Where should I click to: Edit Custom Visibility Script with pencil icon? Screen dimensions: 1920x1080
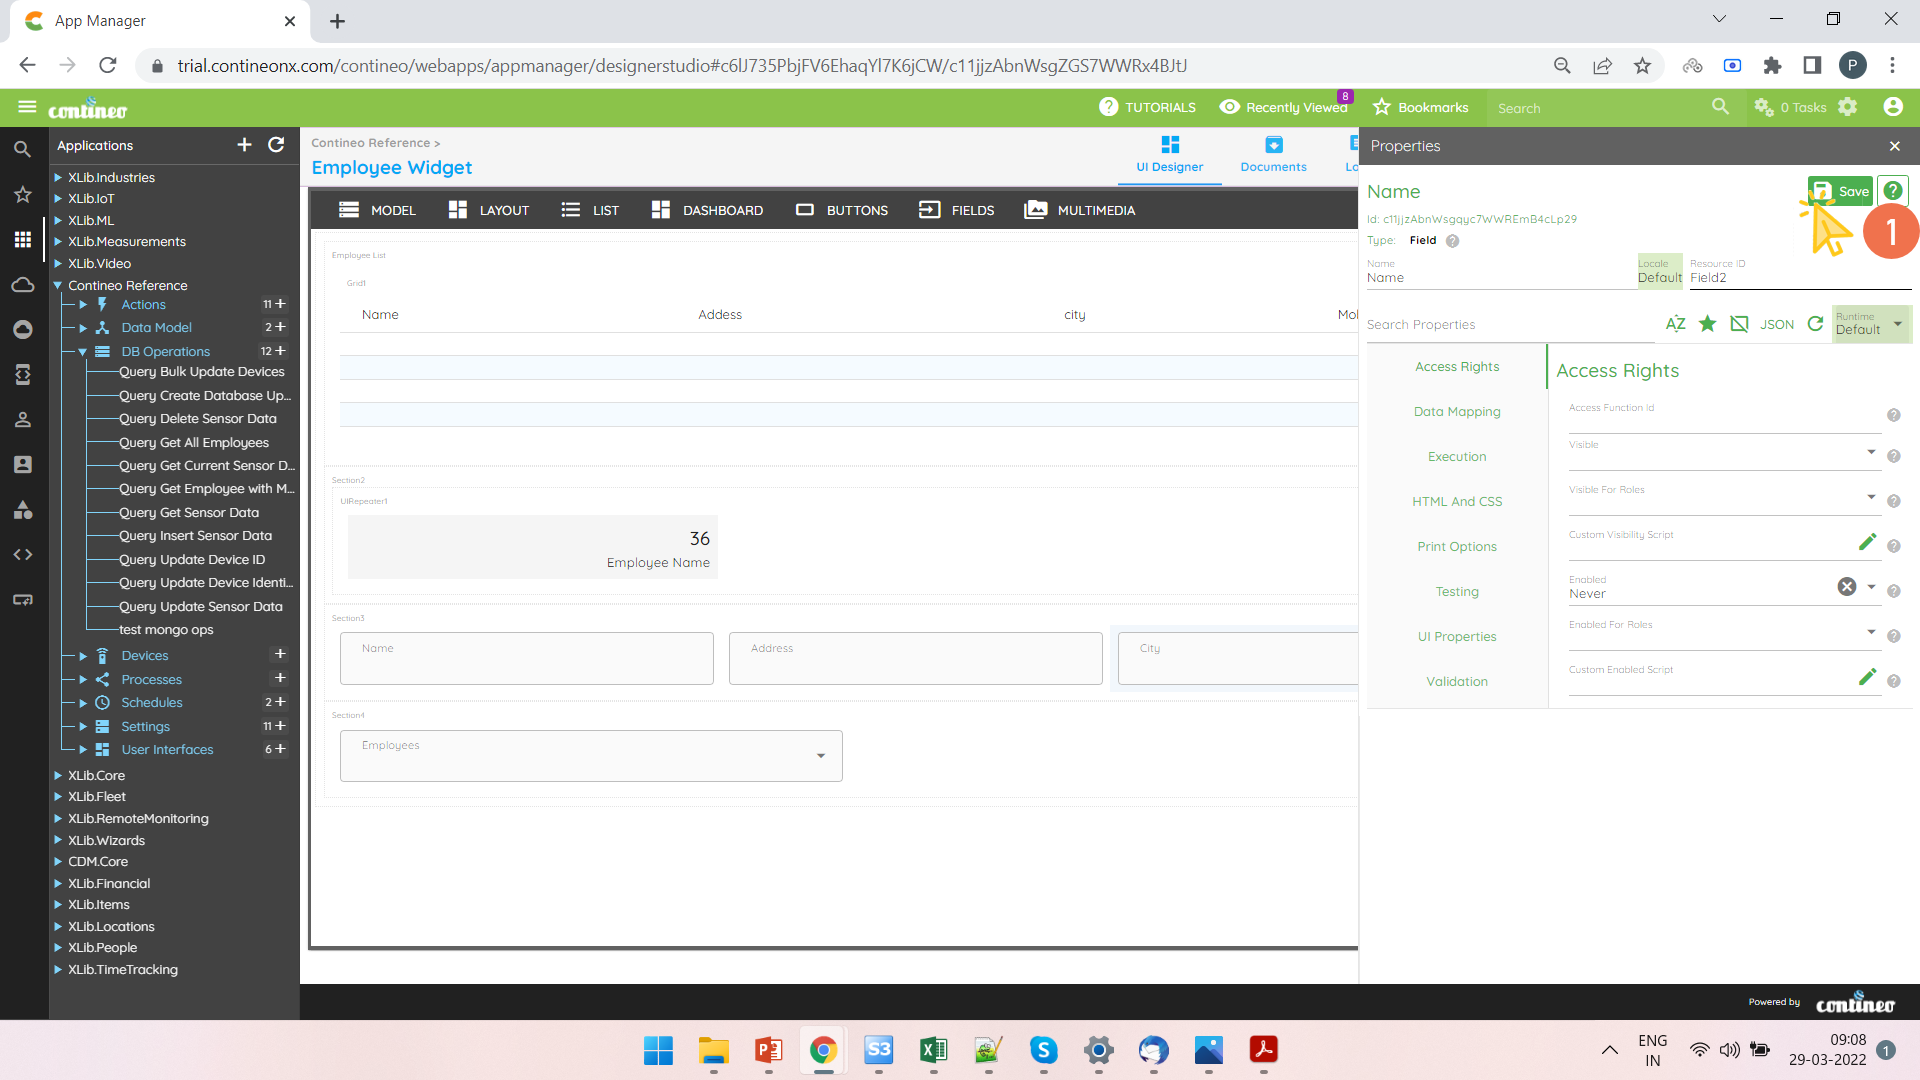click(x=1866, y=542)
